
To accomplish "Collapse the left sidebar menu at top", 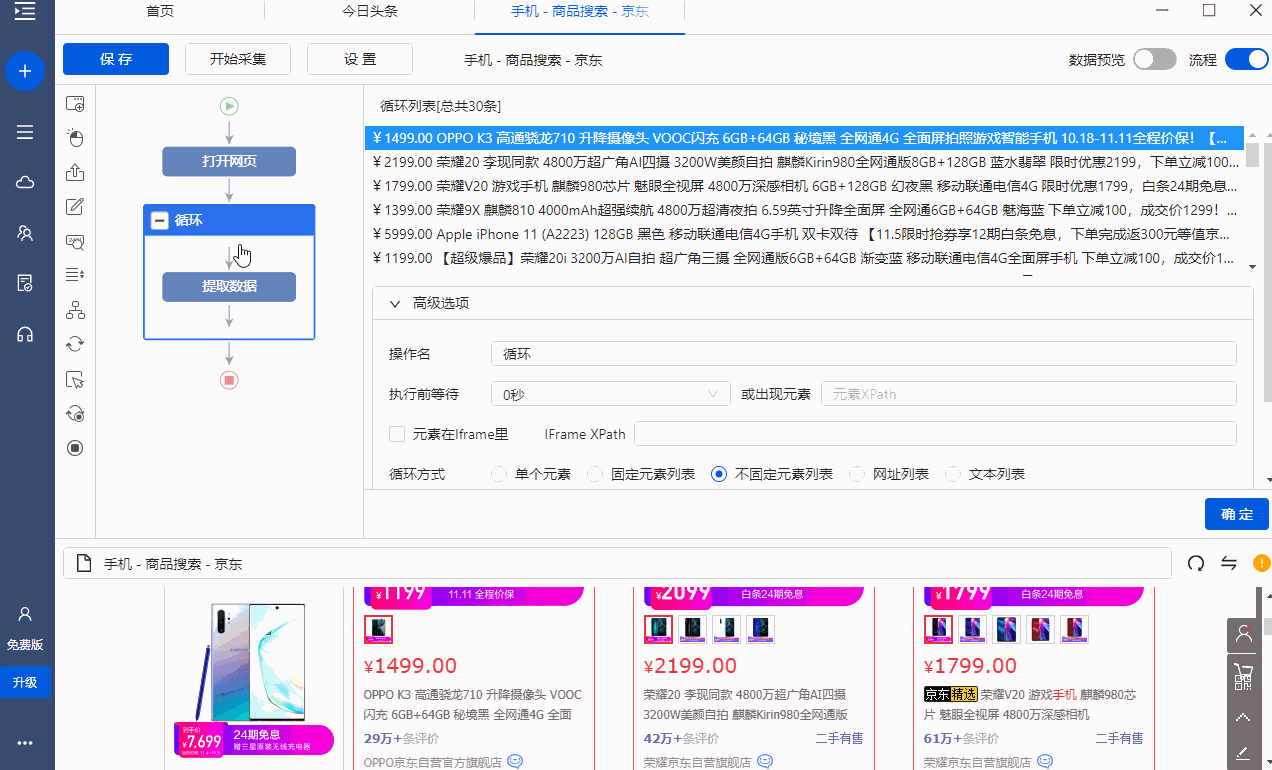I will point(25,12).
